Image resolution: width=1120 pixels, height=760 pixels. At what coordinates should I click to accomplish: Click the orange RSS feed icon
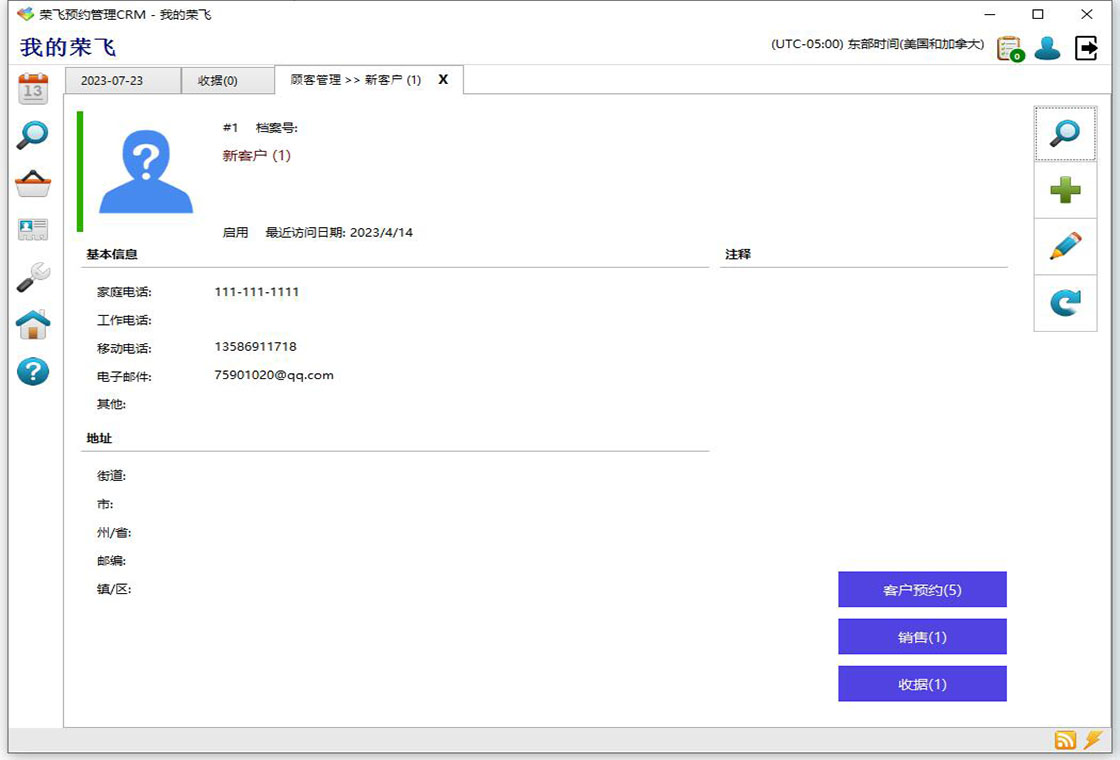coord(1065,740)
